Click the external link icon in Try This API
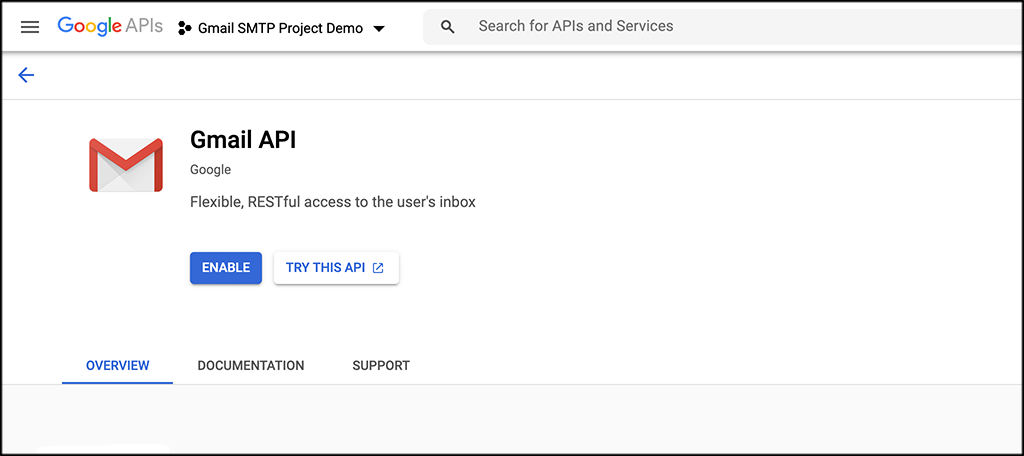 click(x=377, y=268)
